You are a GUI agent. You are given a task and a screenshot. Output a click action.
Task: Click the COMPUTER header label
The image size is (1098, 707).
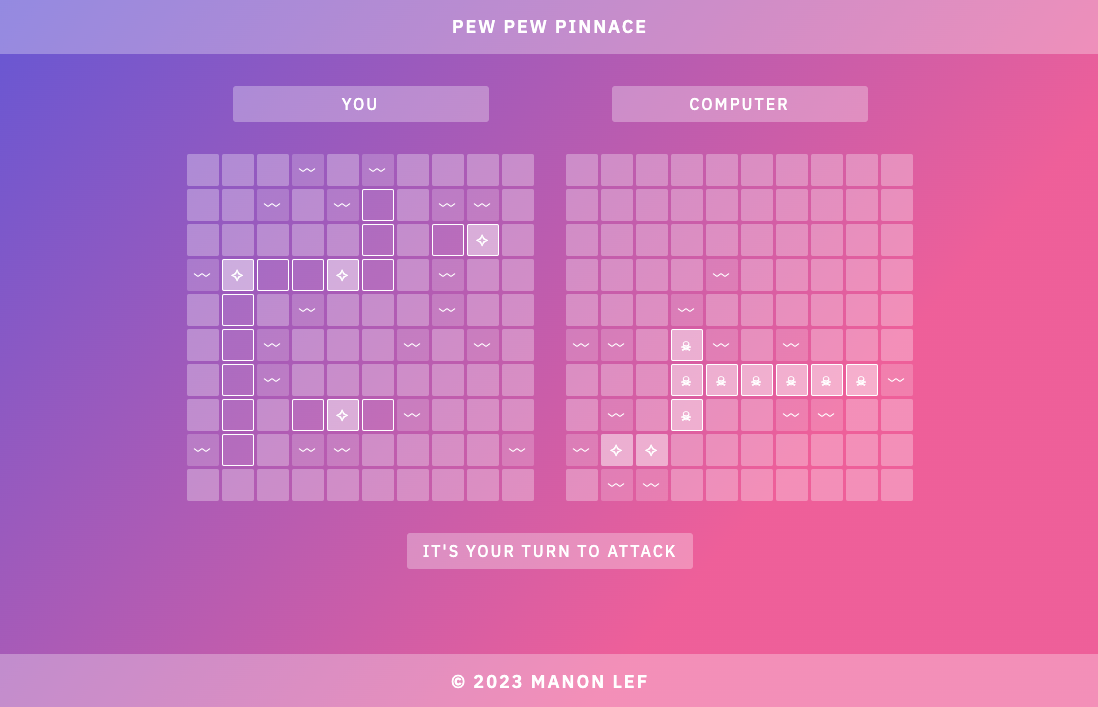(739, 103)
